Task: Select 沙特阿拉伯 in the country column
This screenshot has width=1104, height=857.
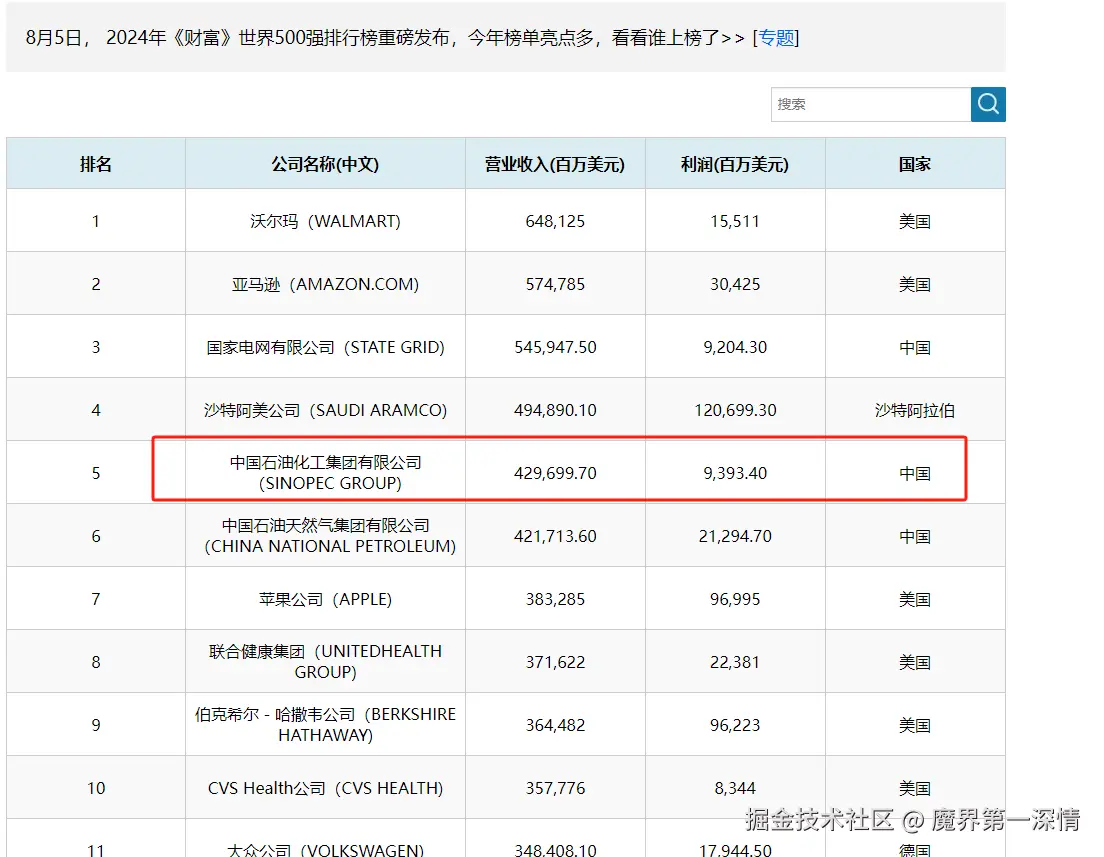Action: pos(914,408)
